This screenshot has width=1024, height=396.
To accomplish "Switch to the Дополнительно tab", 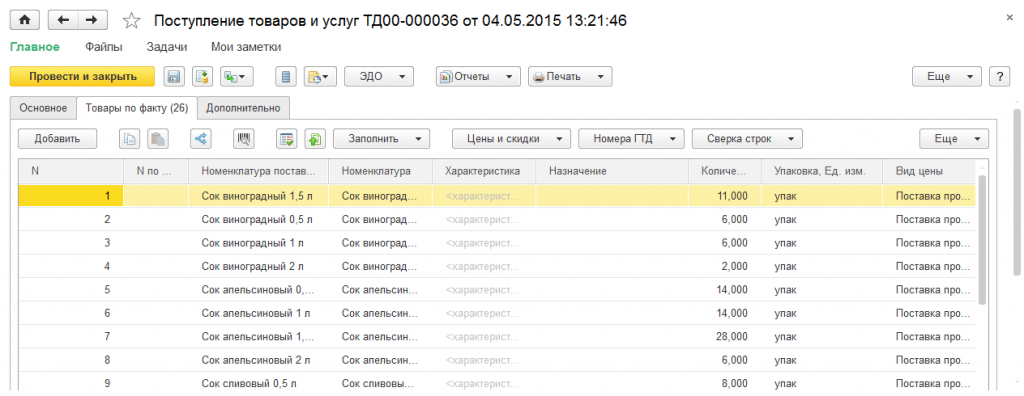I will pyautogui.click(x=244, y=108).
